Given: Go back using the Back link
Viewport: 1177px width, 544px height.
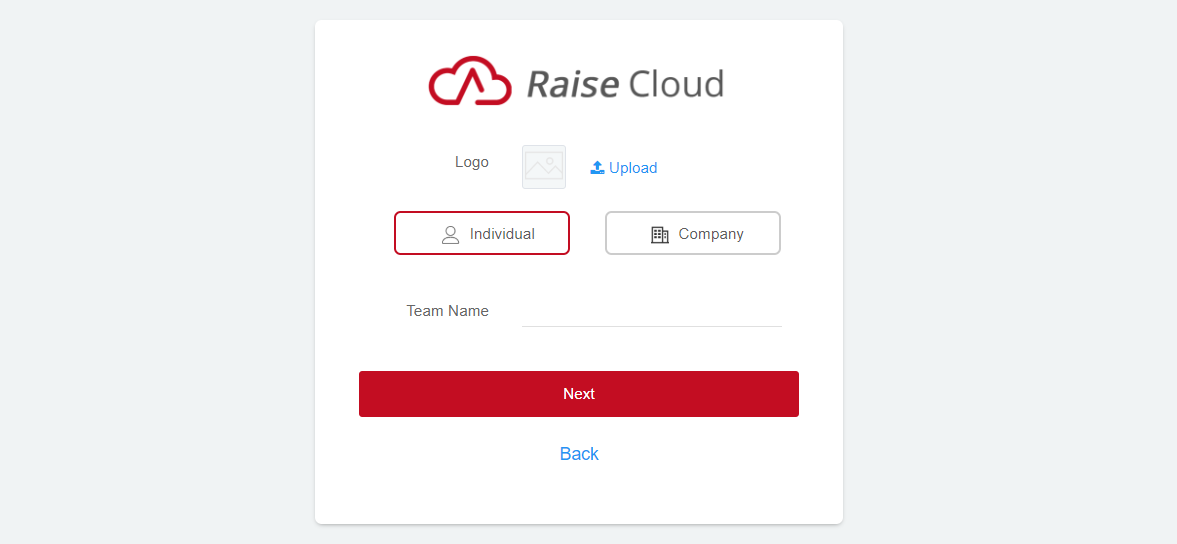Looking at the screenshot, I should 579,454.
